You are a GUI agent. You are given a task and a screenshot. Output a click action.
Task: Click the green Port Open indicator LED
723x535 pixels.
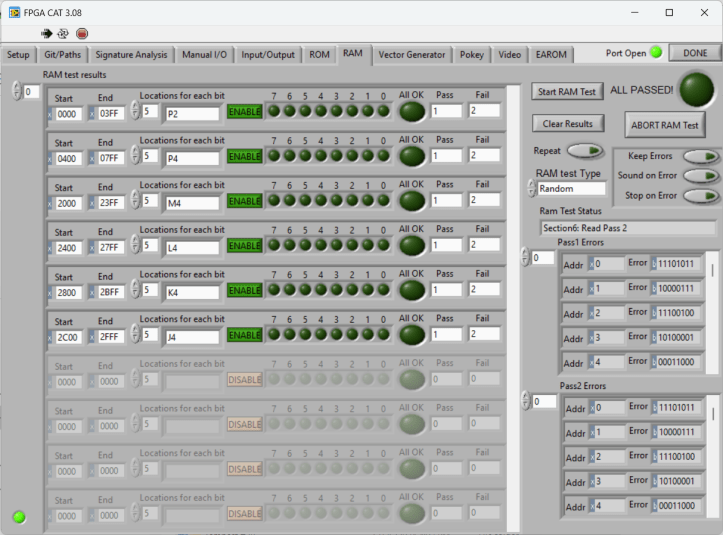pos(656,53)
